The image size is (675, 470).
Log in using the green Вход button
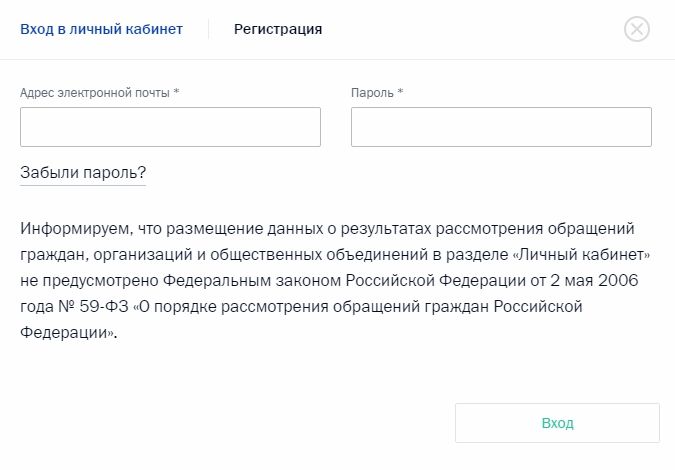click(557, 423)
